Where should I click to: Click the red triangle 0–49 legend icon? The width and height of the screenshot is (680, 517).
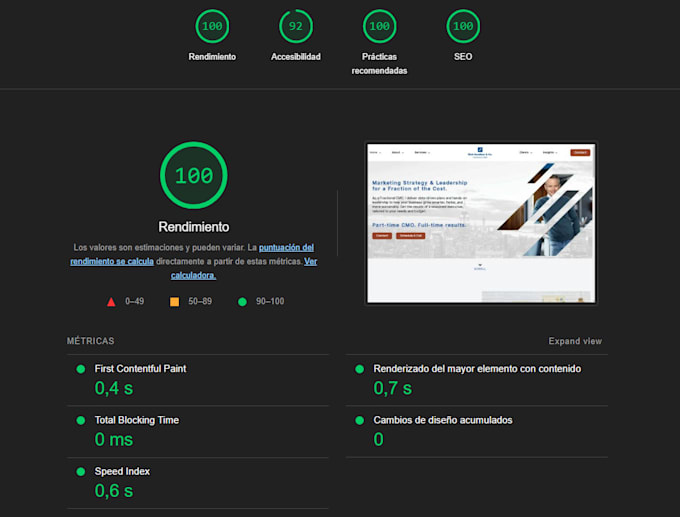(111, 301)
